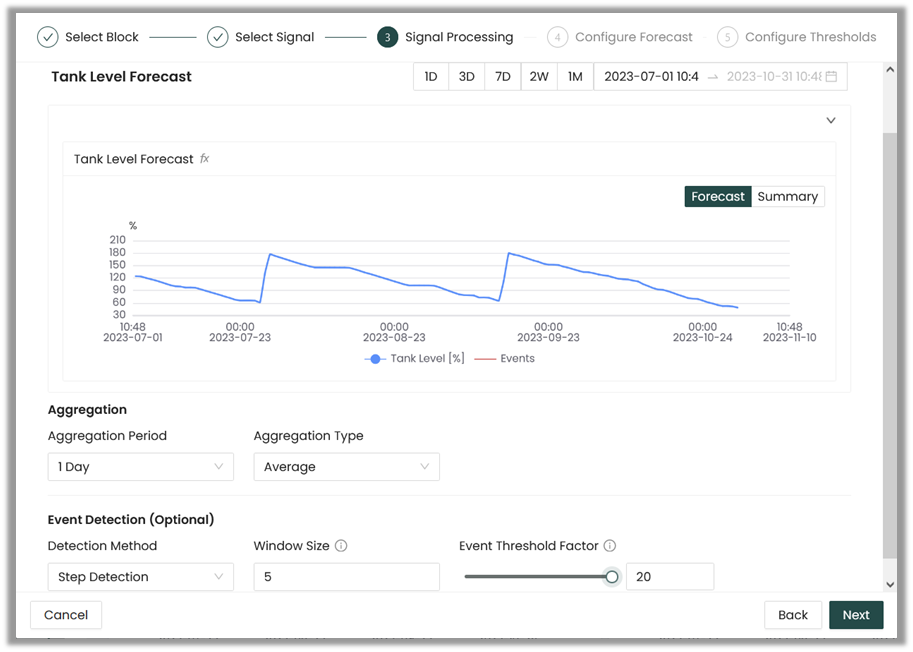Click the Next button
This screenshot has height=652, width=913.
point(856,615)
